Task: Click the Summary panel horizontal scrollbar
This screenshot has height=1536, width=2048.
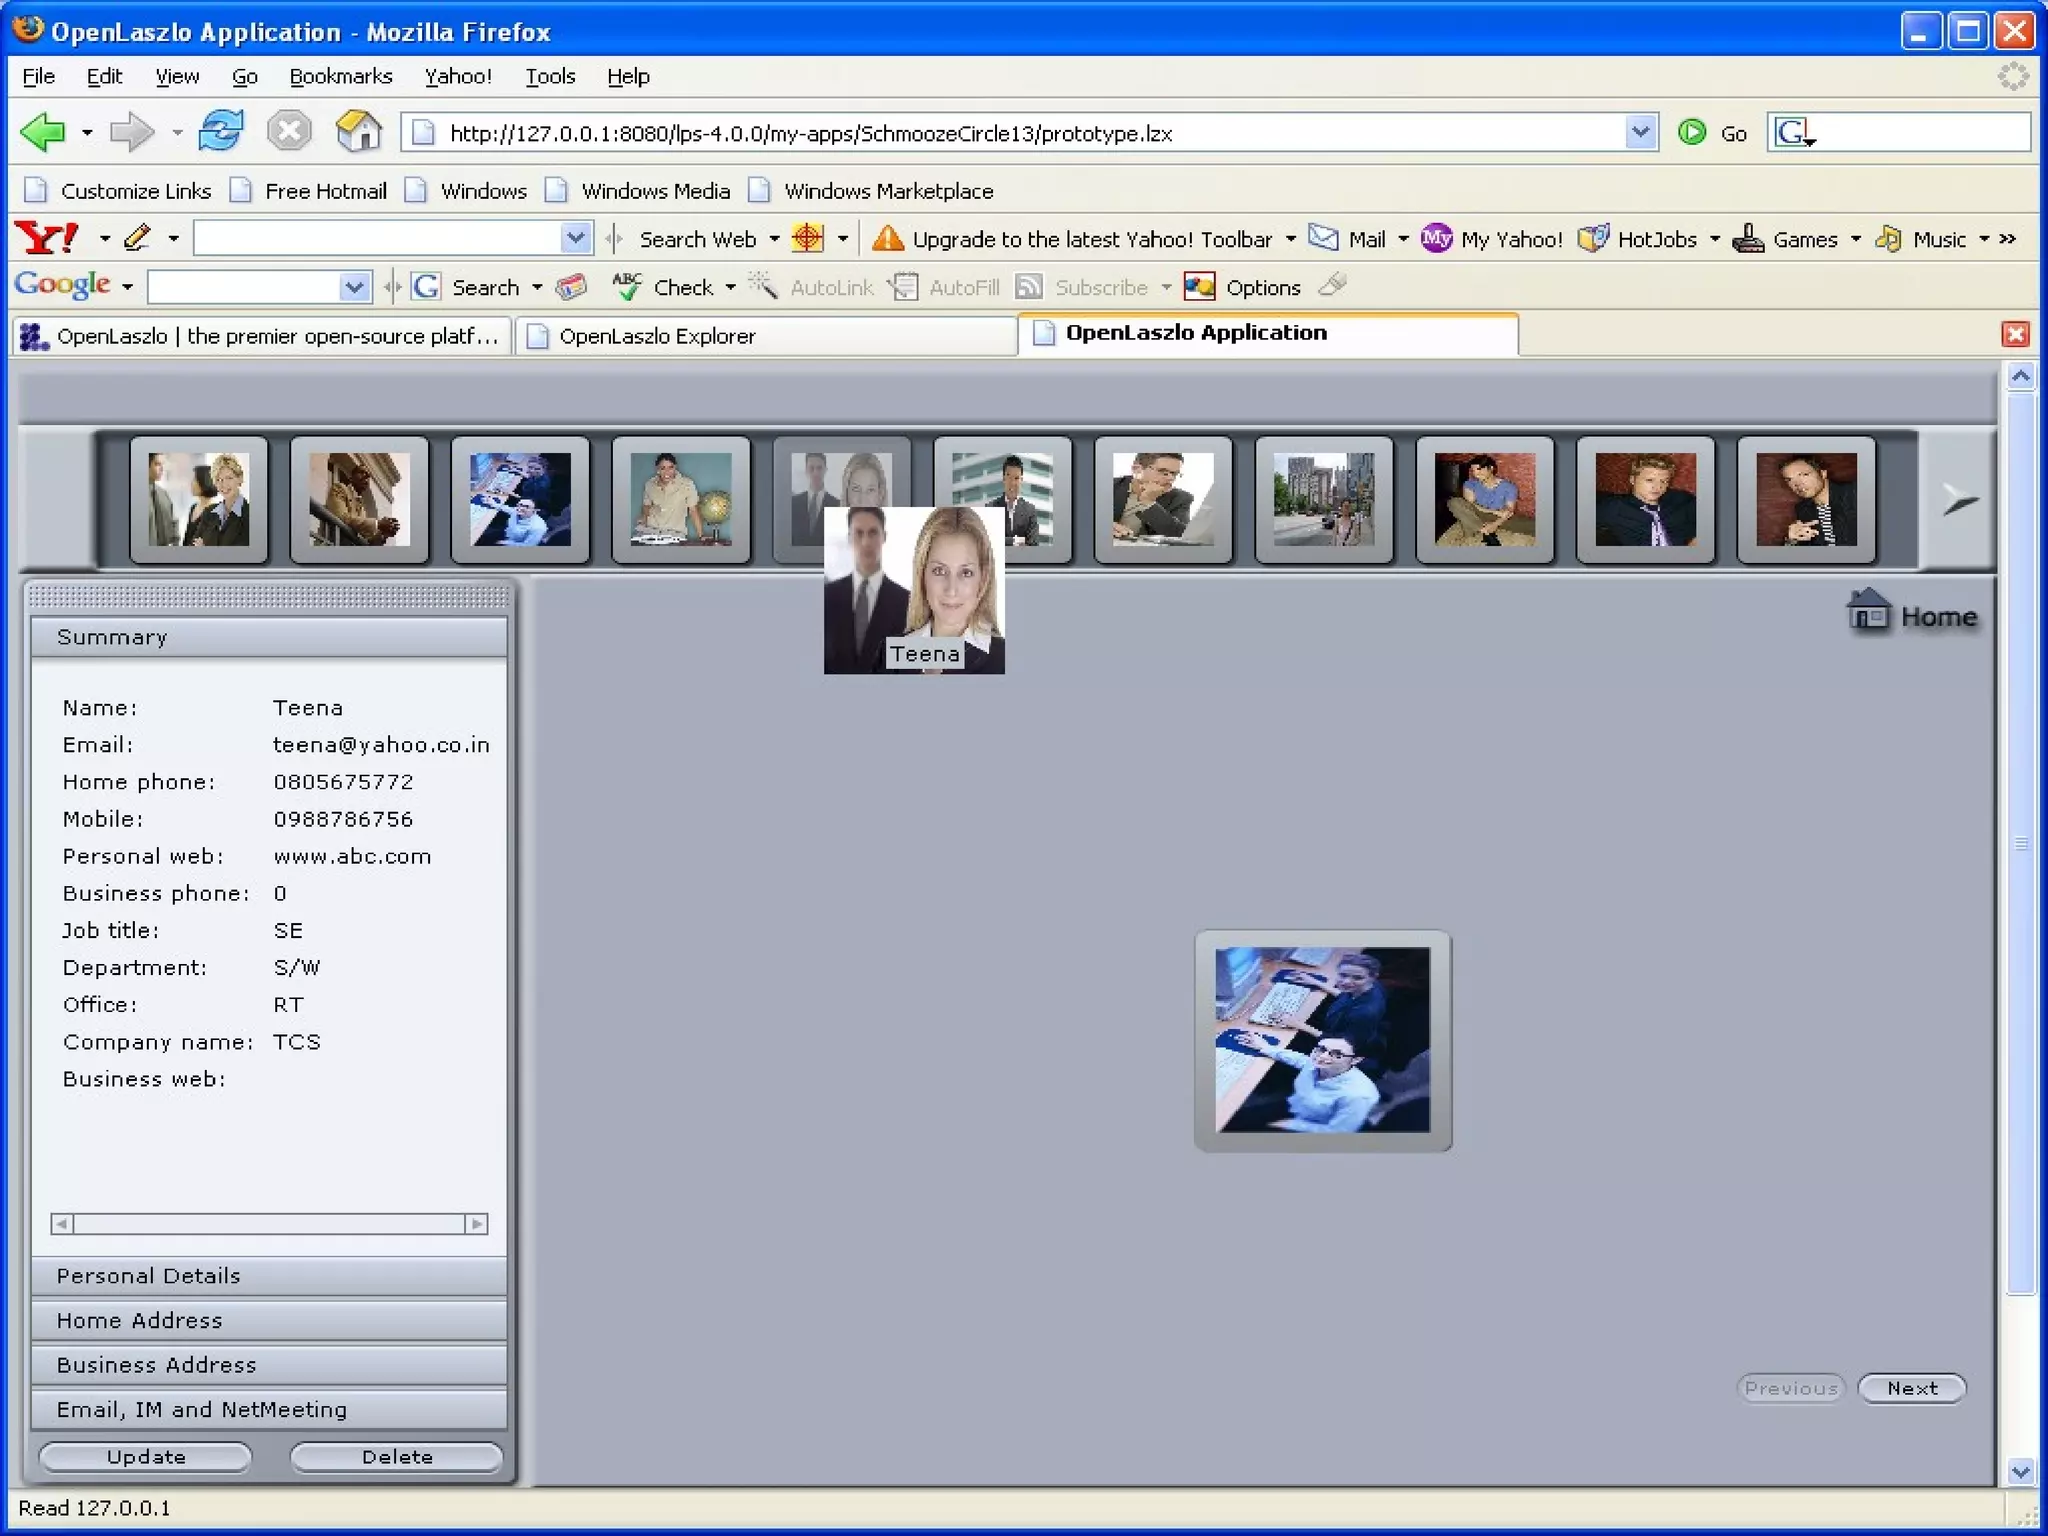Action: pyautogui.click(x=268, y=1223)
